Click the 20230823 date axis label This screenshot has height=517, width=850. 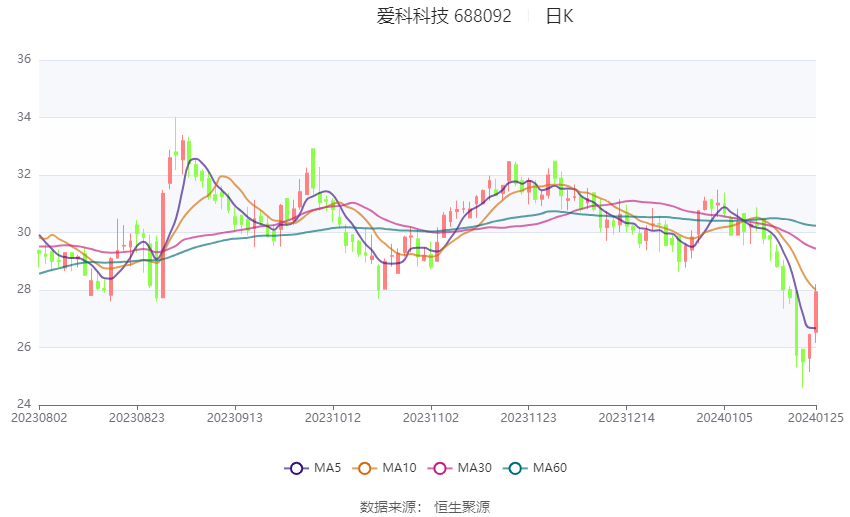point(137,418)
